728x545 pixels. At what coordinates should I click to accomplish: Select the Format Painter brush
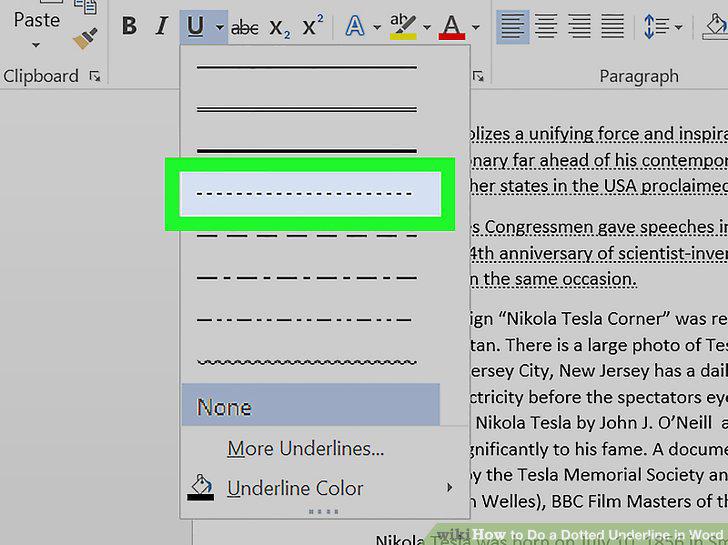85,38
